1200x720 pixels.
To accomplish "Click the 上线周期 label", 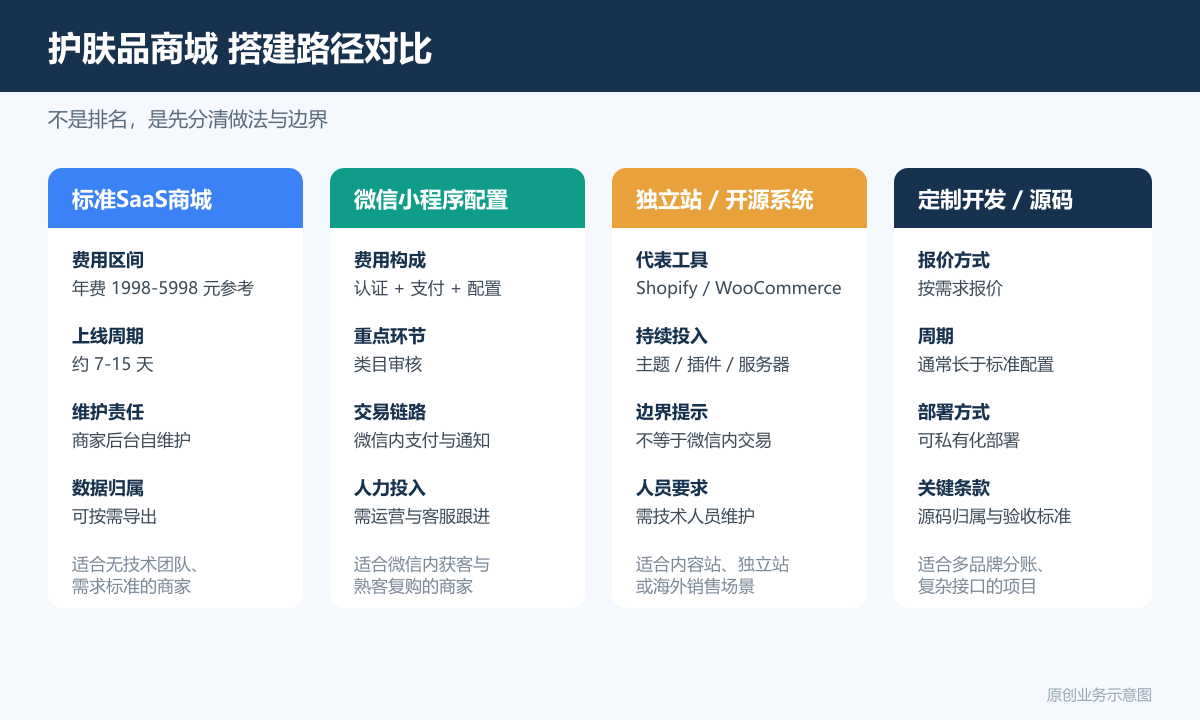I will coord(108,336).
